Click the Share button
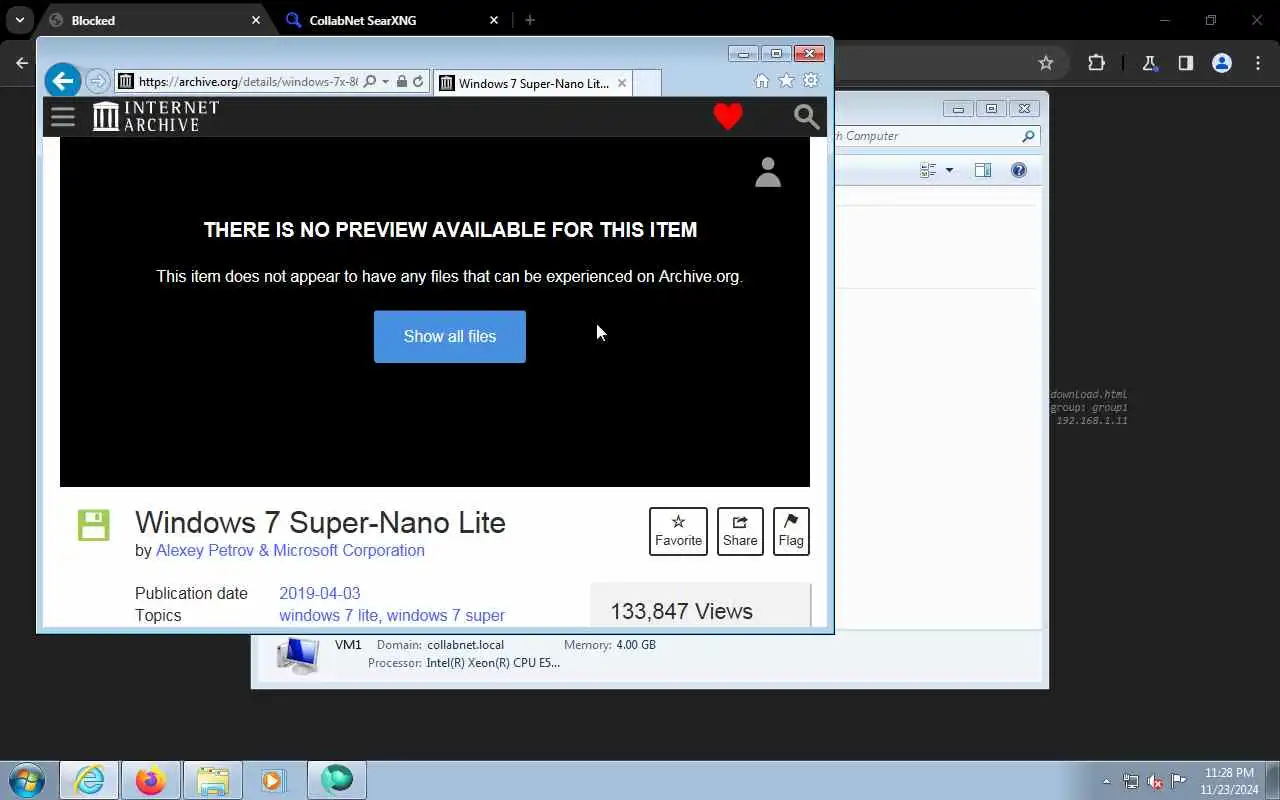Screen dimensions: 1280x800 [x=740, y=531]
